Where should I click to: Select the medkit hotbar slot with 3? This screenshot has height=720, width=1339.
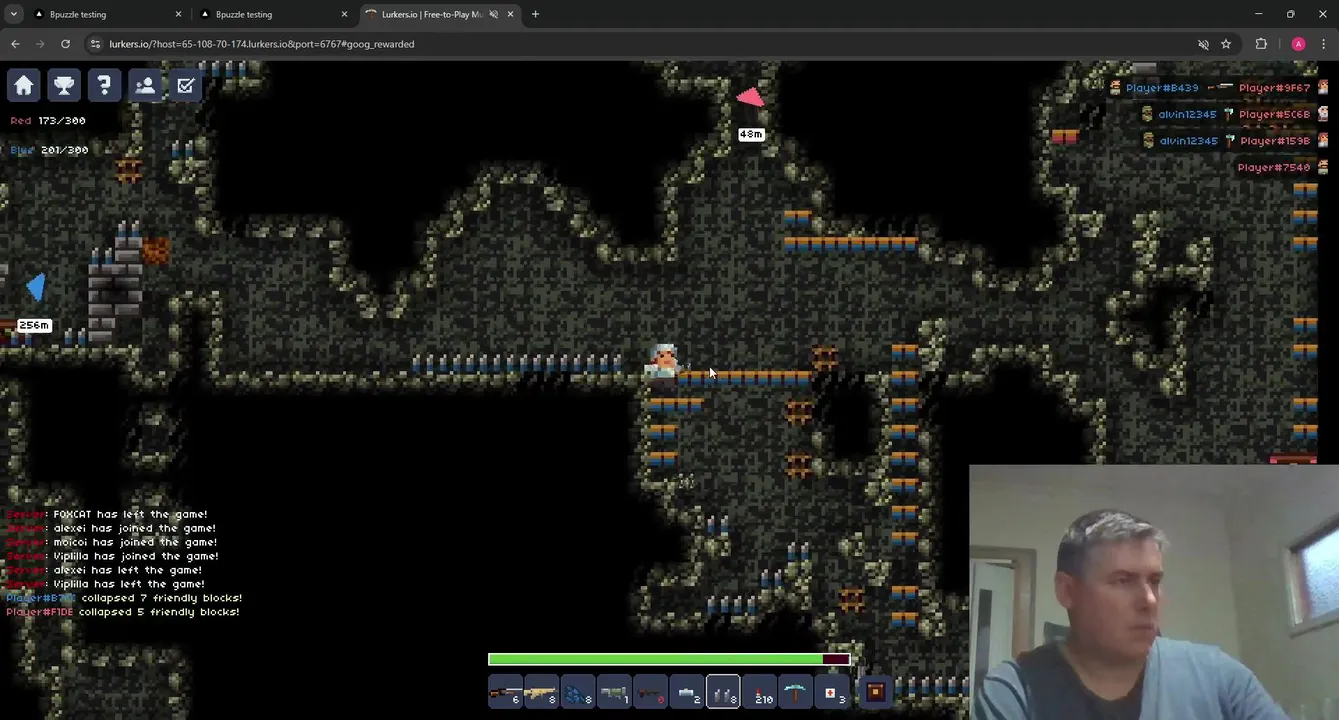pyautogui.click(x=831, y=692)
